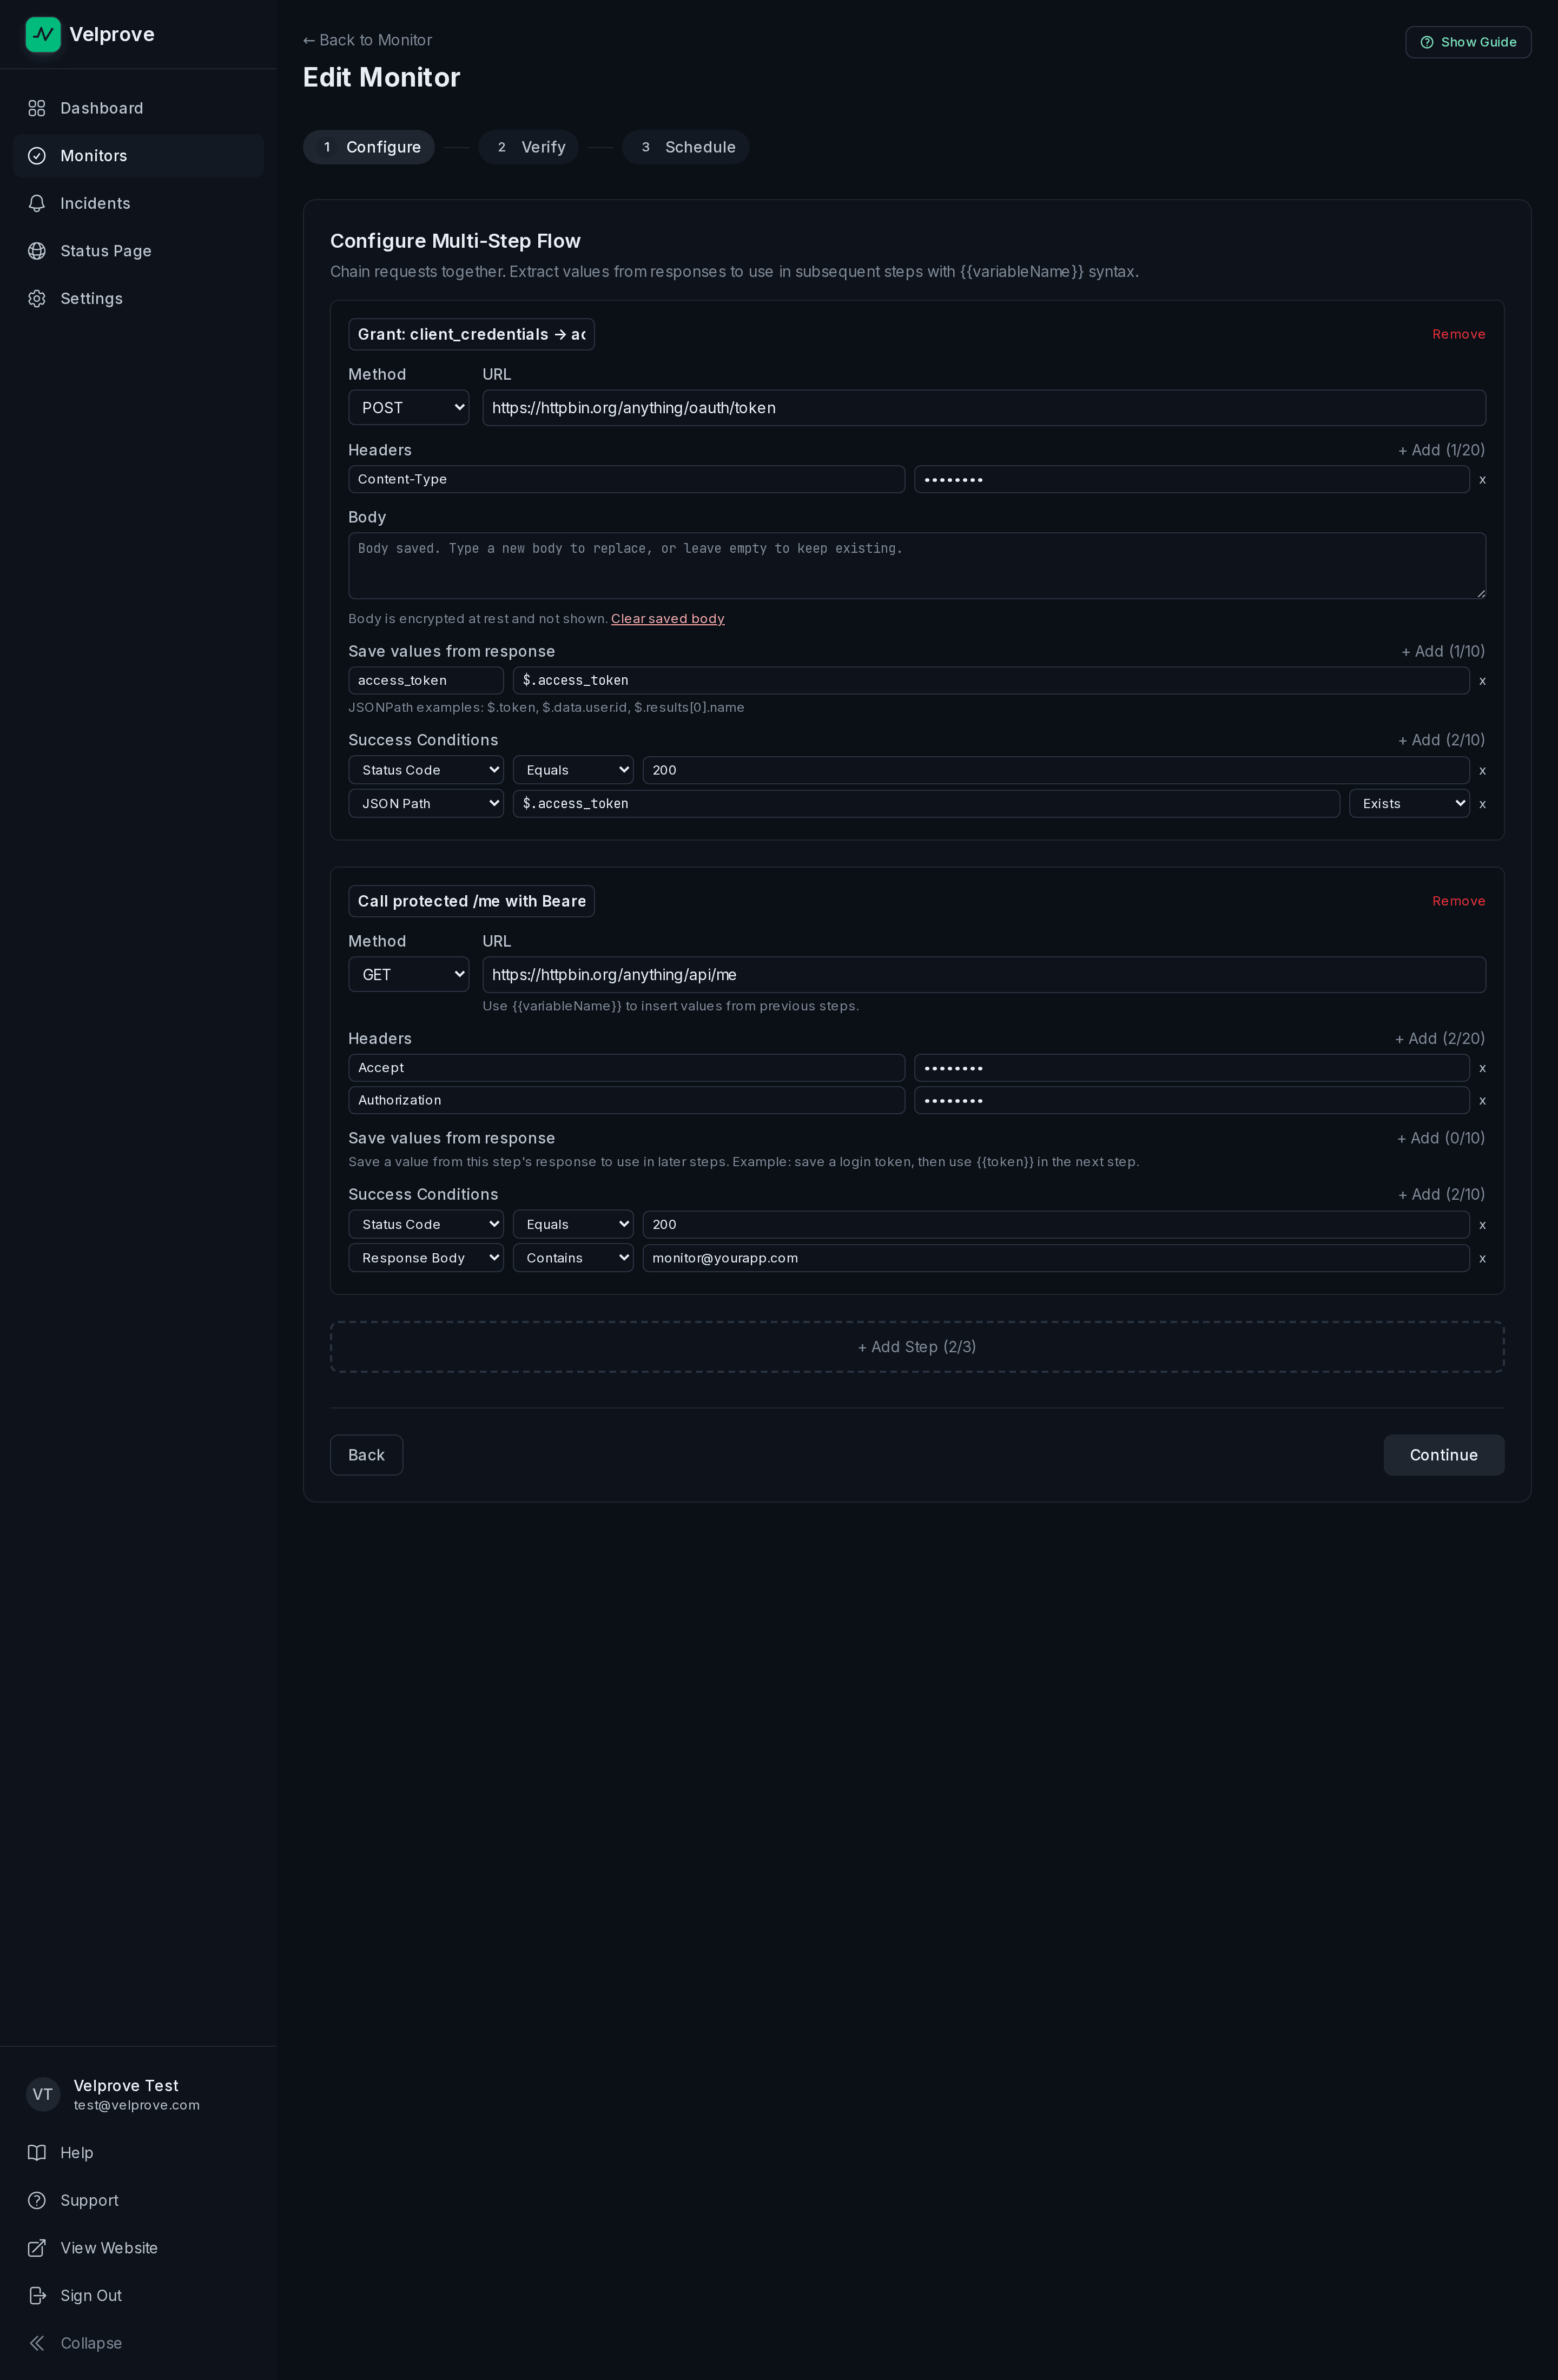Viewport: 1558px width, 2380px height.
Task: Edit the Content-Type header value field
Action: 1192,479
